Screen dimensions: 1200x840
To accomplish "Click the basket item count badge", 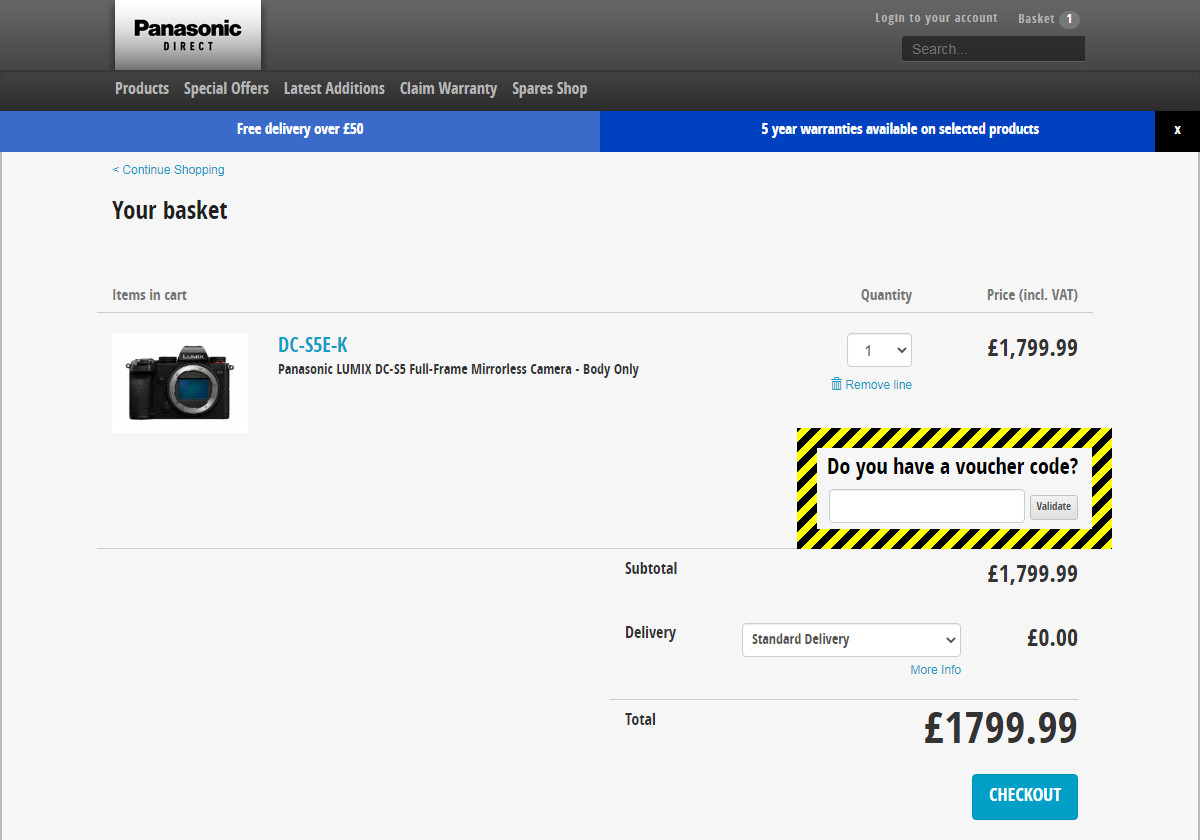I will click(1069, 19).
